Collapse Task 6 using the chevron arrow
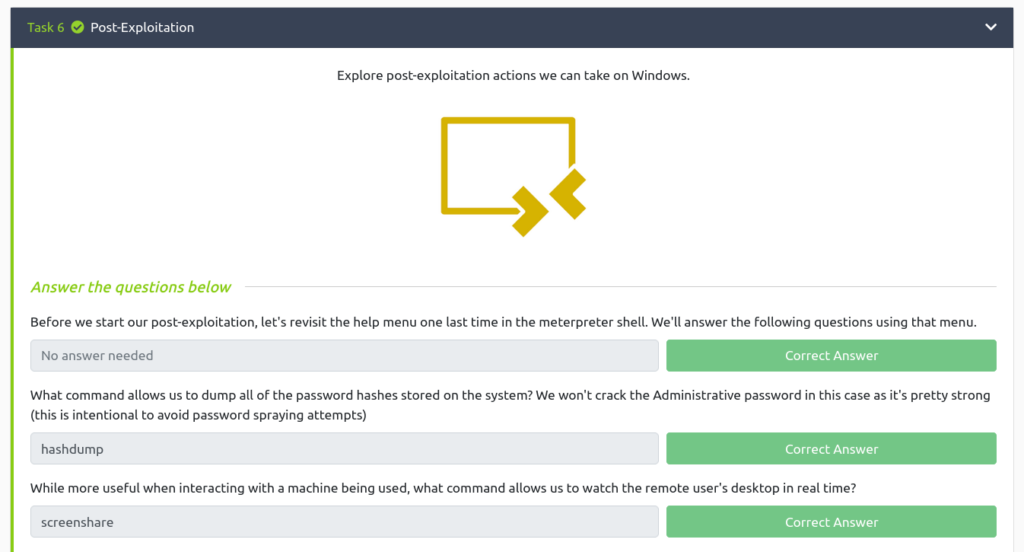Viewport: 1024px width, 552px height. (991, 27)
